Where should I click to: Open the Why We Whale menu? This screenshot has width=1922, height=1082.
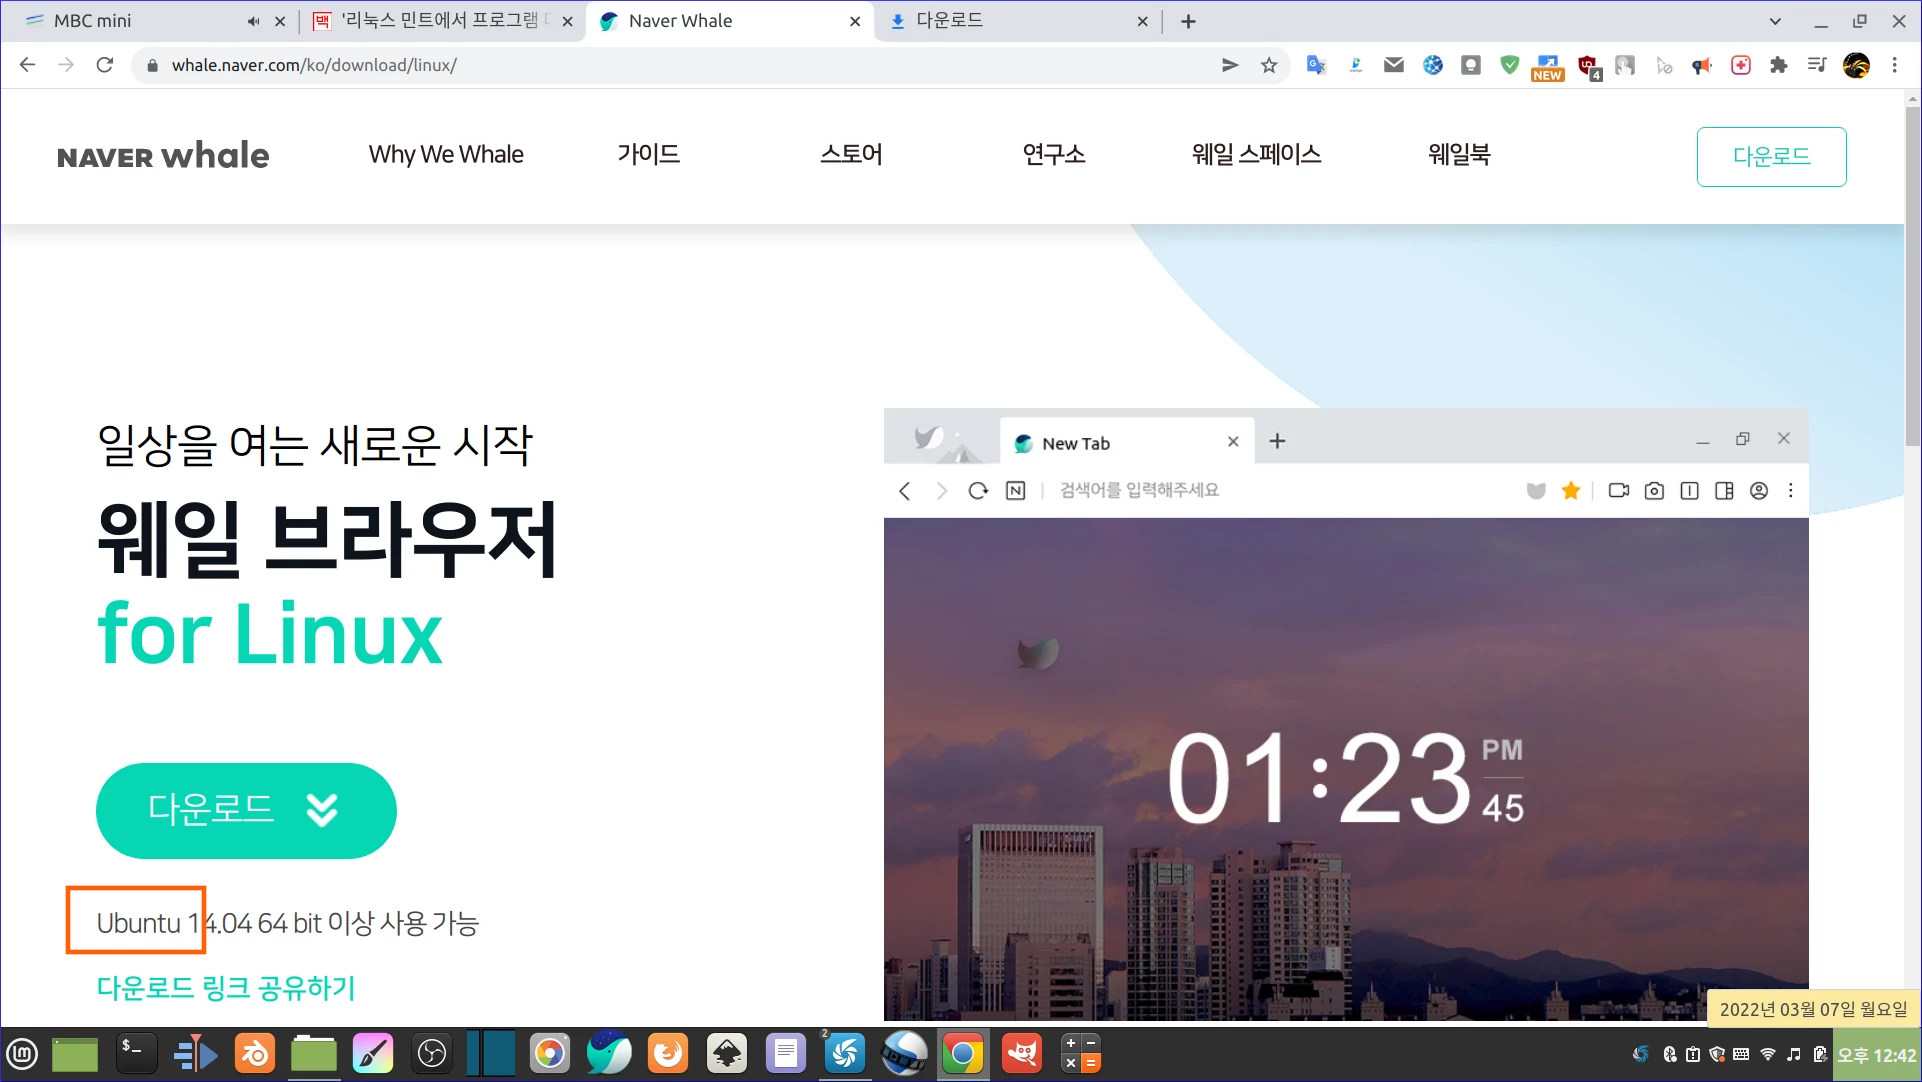(x=446, y=155)
